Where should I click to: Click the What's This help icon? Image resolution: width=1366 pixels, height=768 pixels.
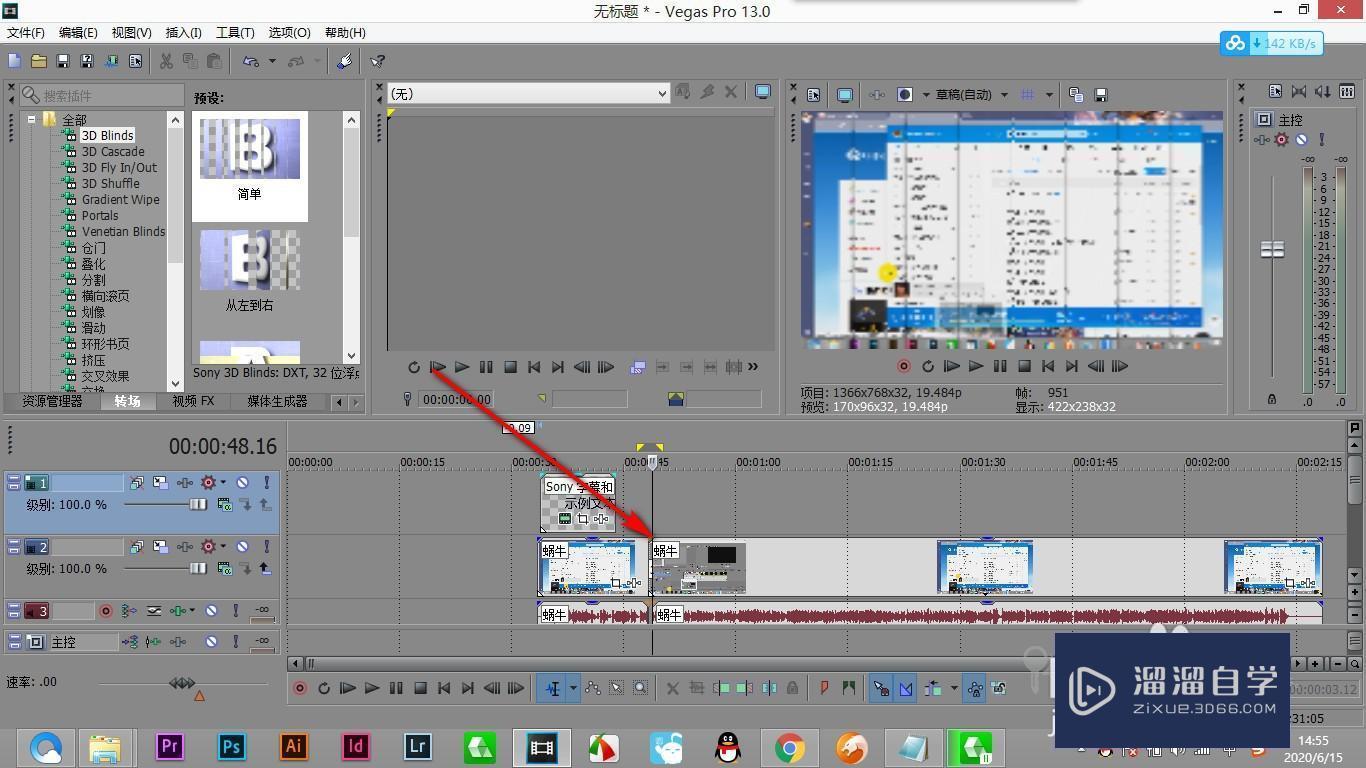(x=377, y=61)
